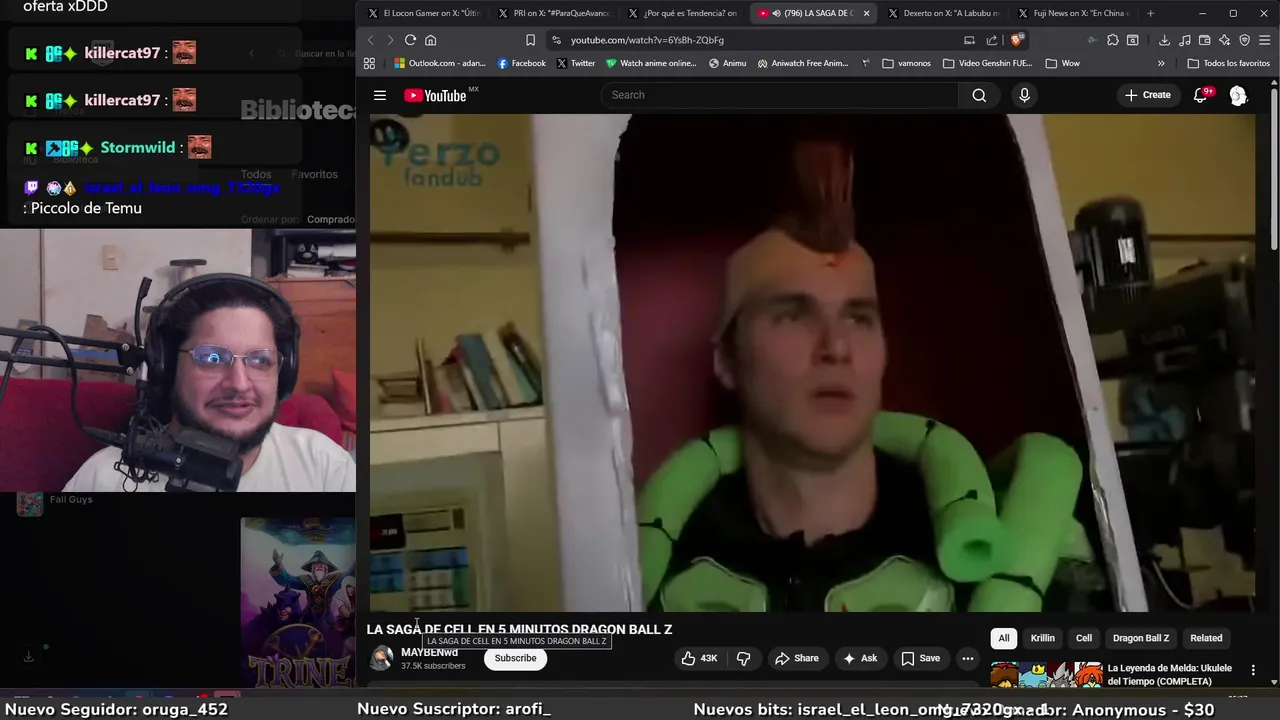This screenshot has height=720, width=1280.
Task: Open the MAYBENwd channel avatar
Action: pos(381,658)
